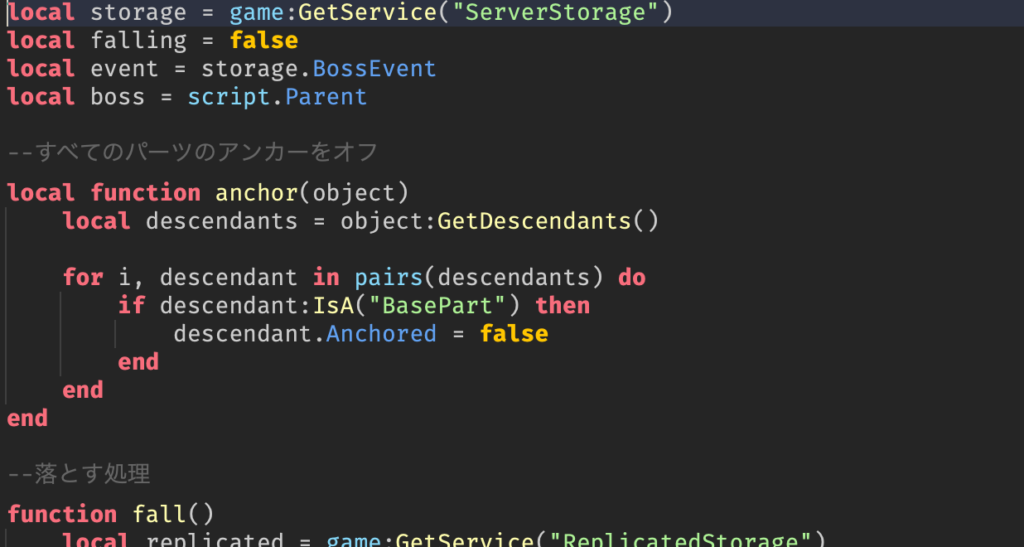Click the then keyword
The height and width of the screenshot is (547, 1024).
[562, 305]
